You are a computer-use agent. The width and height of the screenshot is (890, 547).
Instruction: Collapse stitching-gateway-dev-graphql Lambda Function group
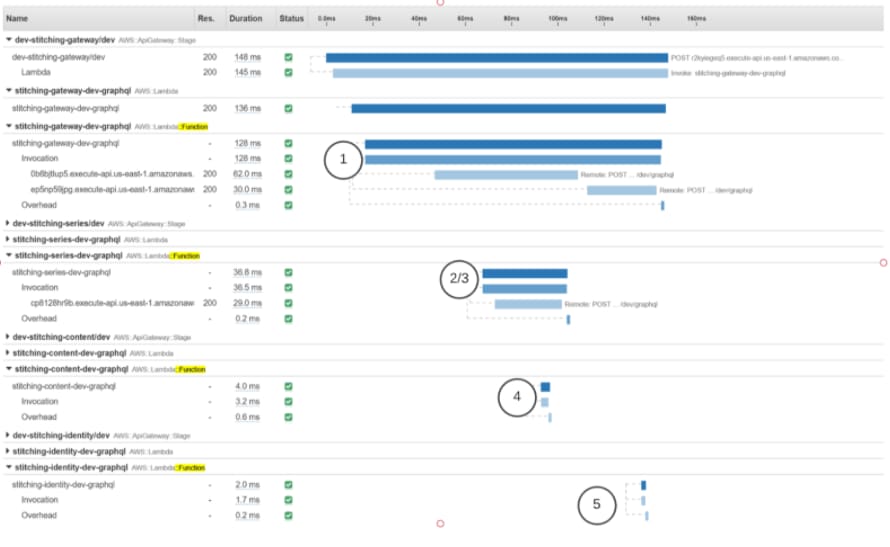pyautogui.click(x=9, y=126)
